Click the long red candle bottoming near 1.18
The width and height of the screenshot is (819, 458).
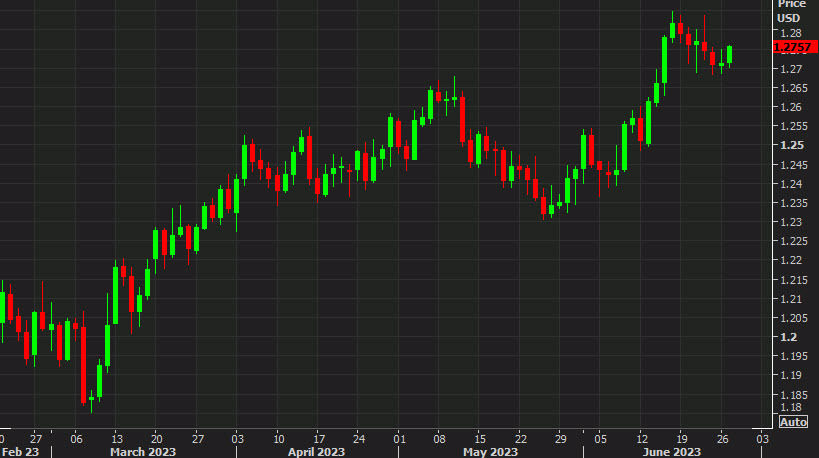(84, 365)
